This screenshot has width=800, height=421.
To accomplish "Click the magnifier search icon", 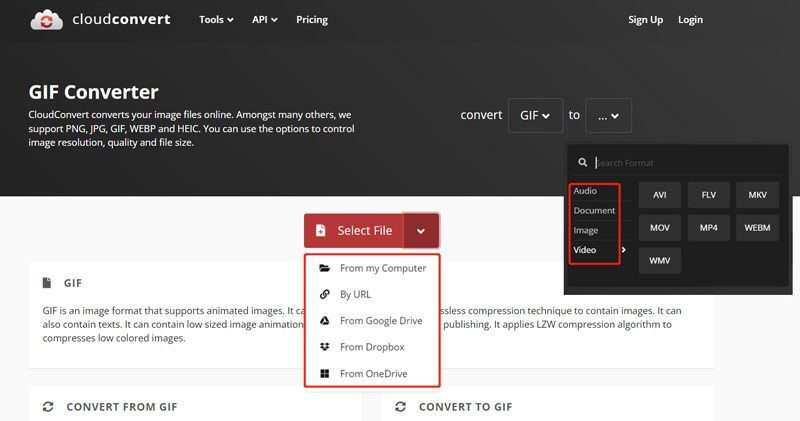I will tap(582, 162).
